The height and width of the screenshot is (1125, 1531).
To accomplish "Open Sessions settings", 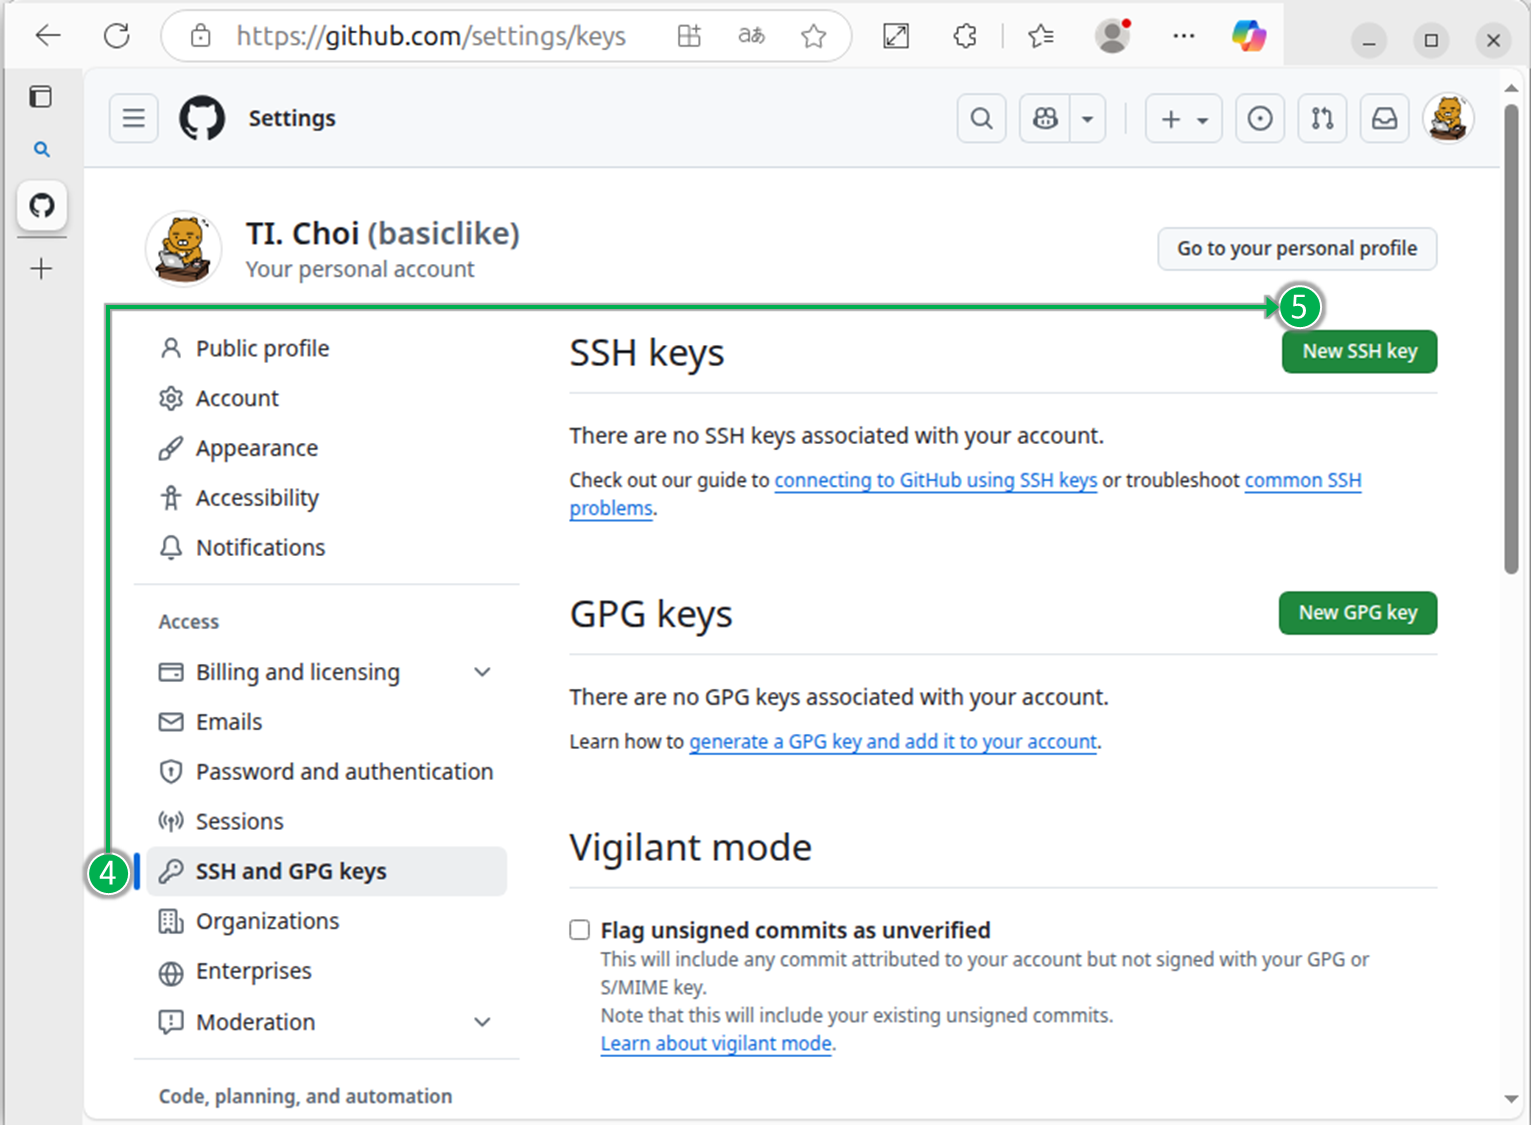I will click(x=326, y=821).
